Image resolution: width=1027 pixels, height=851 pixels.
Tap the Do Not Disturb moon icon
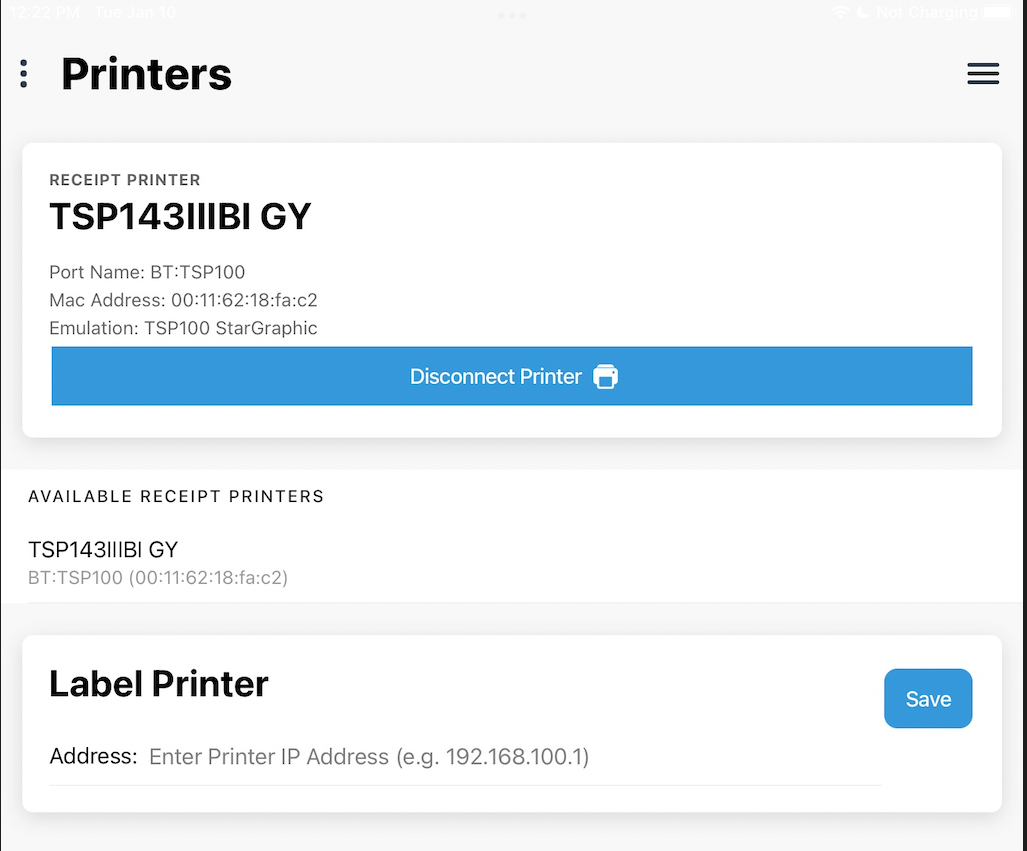[863, 13]
